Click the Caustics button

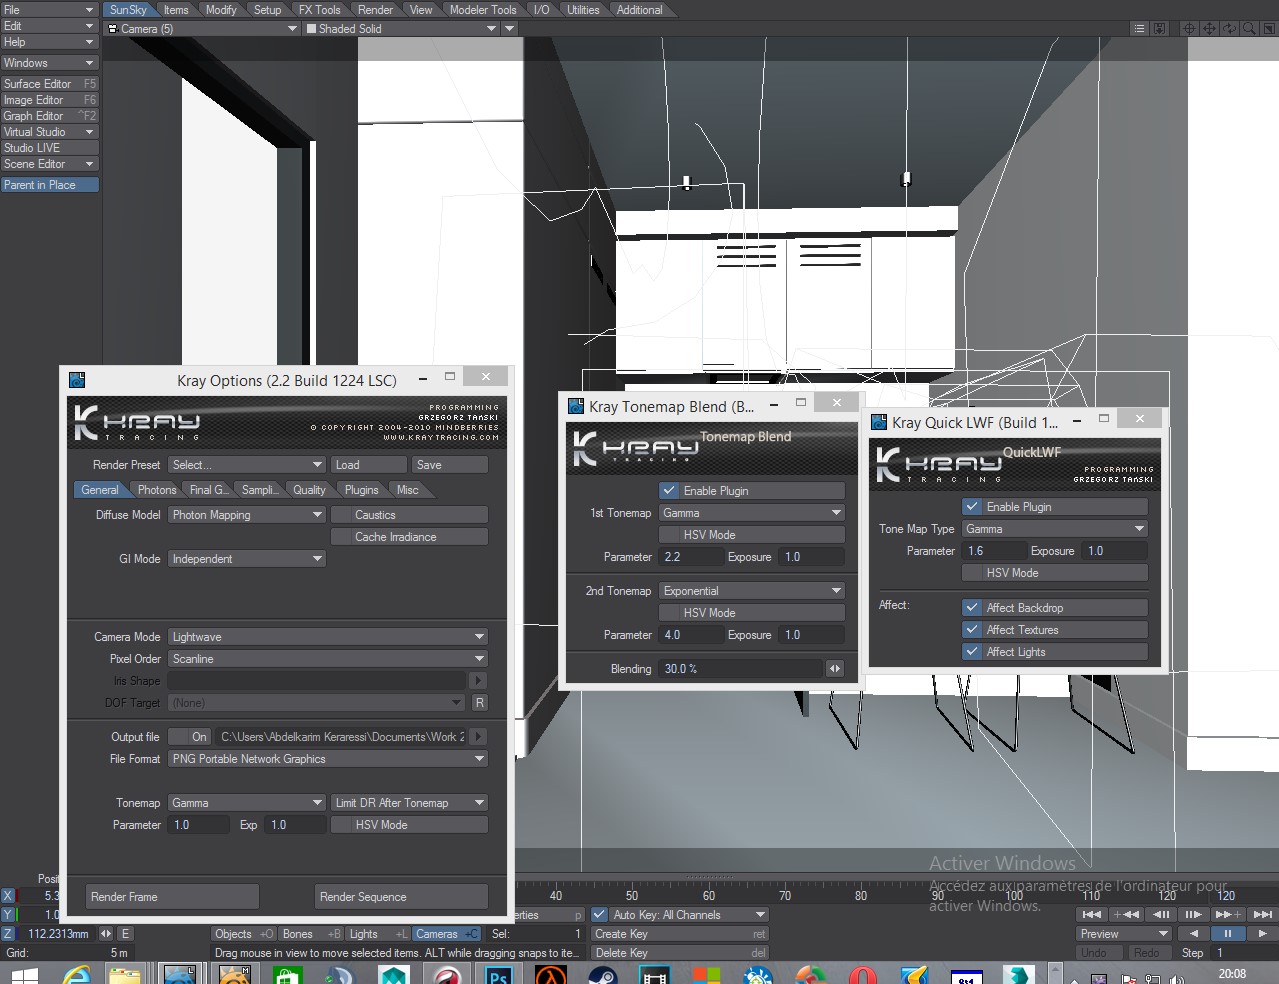(409, 515)
